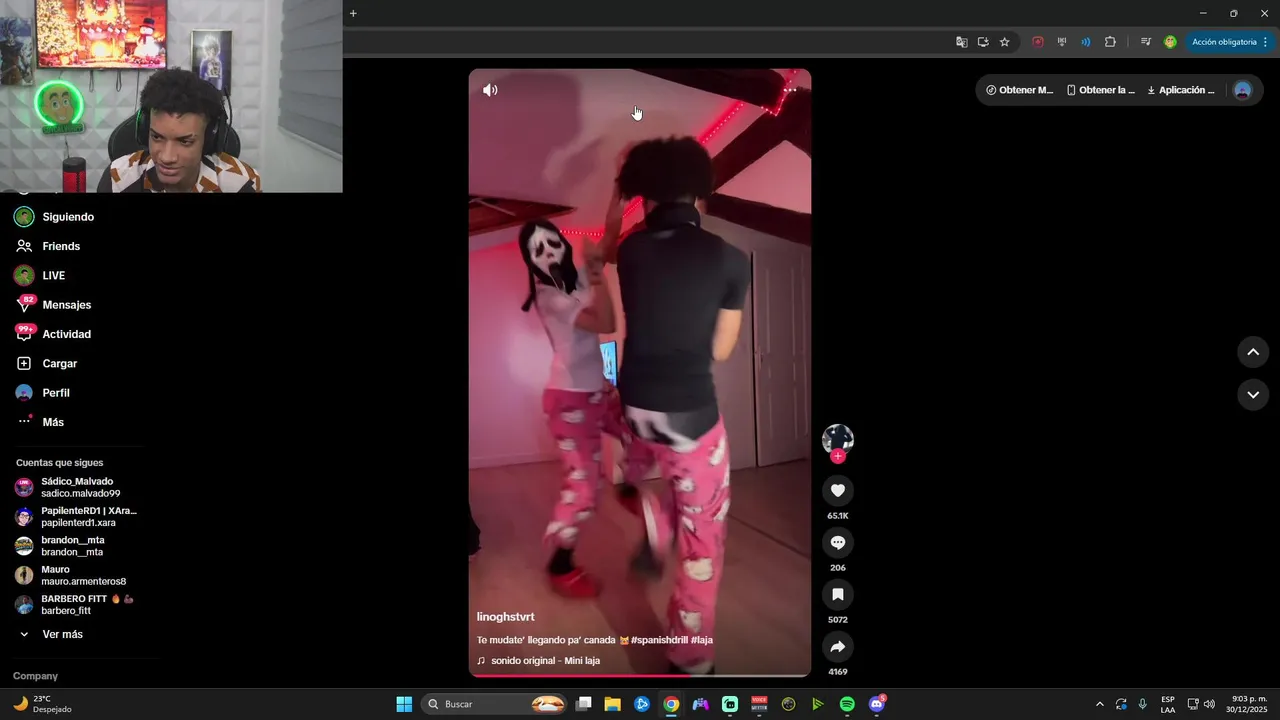The width and height of the screenshot is (1280, 720).
Task: Open the extensions puzzle icon
Action: pyautogui.click(x=1110, y=42)
